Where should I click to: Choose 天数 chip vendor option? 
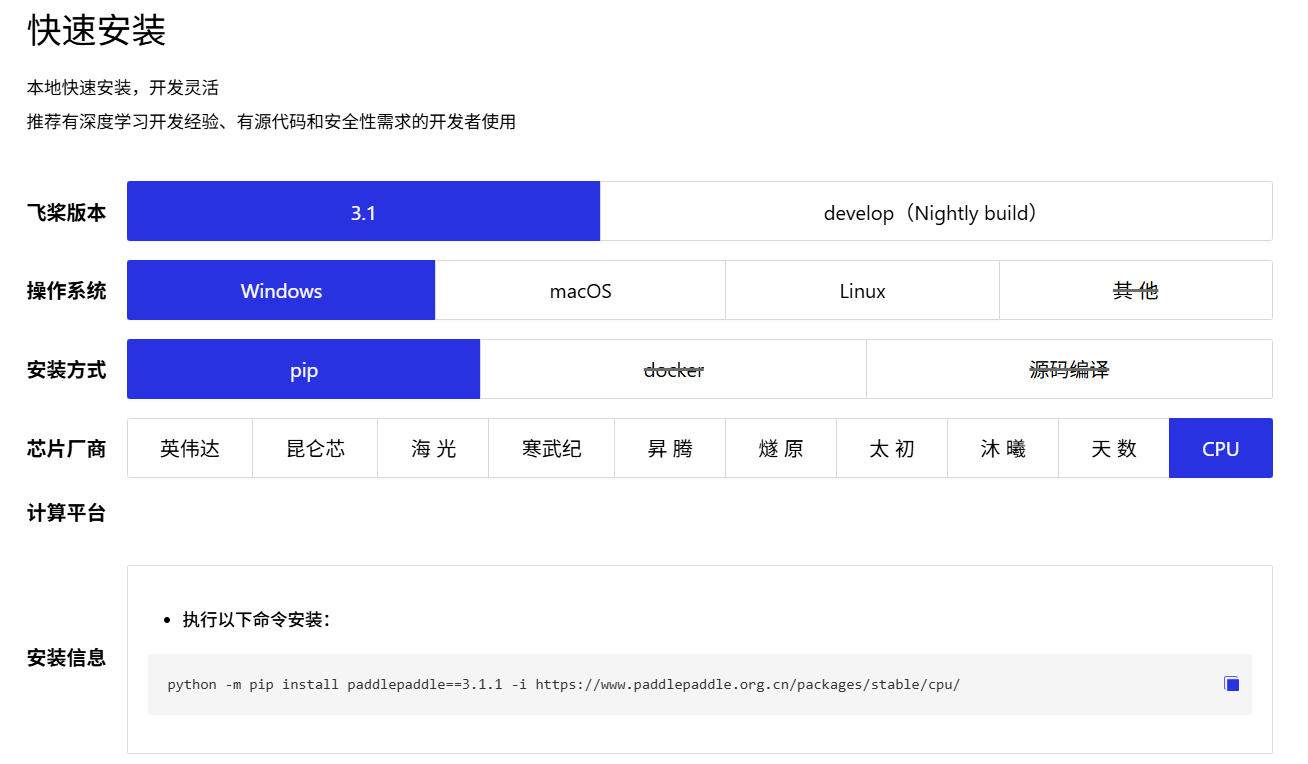[x=1114, y=448]
